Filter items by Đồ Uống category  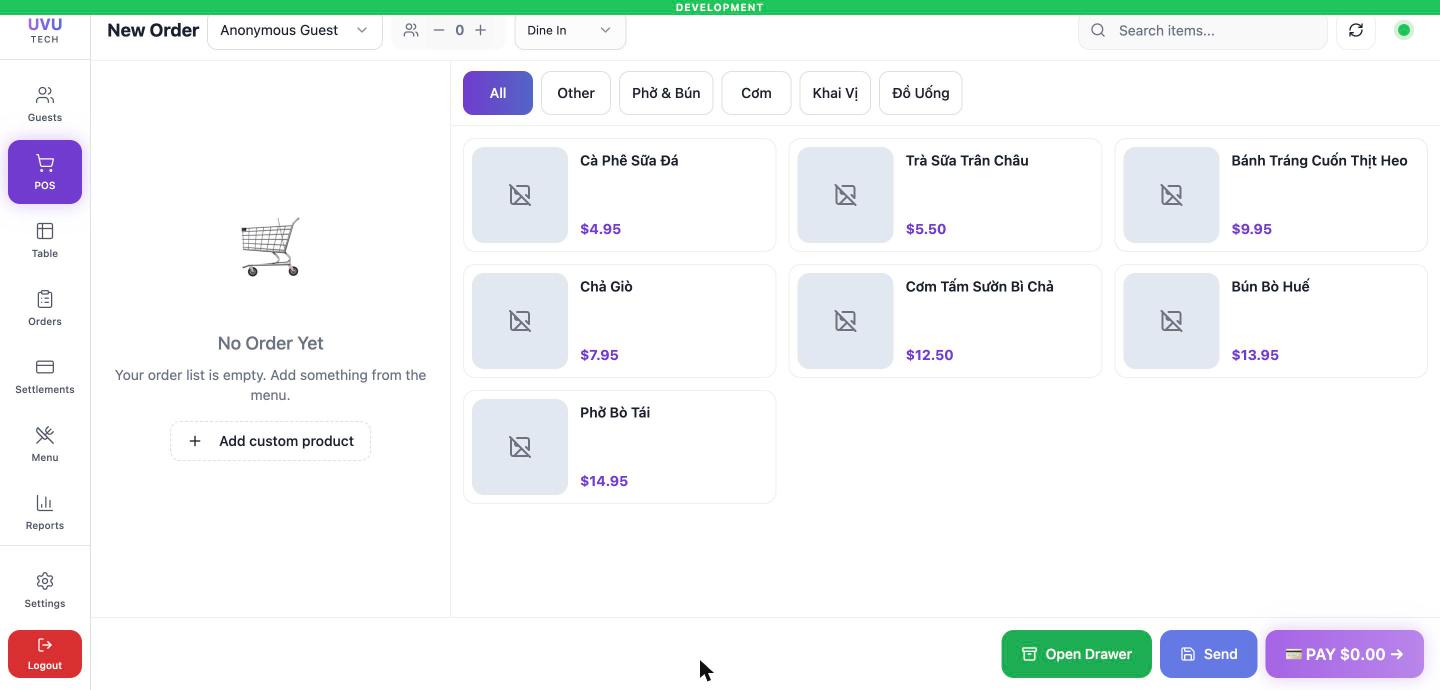(x=921, y=93)
